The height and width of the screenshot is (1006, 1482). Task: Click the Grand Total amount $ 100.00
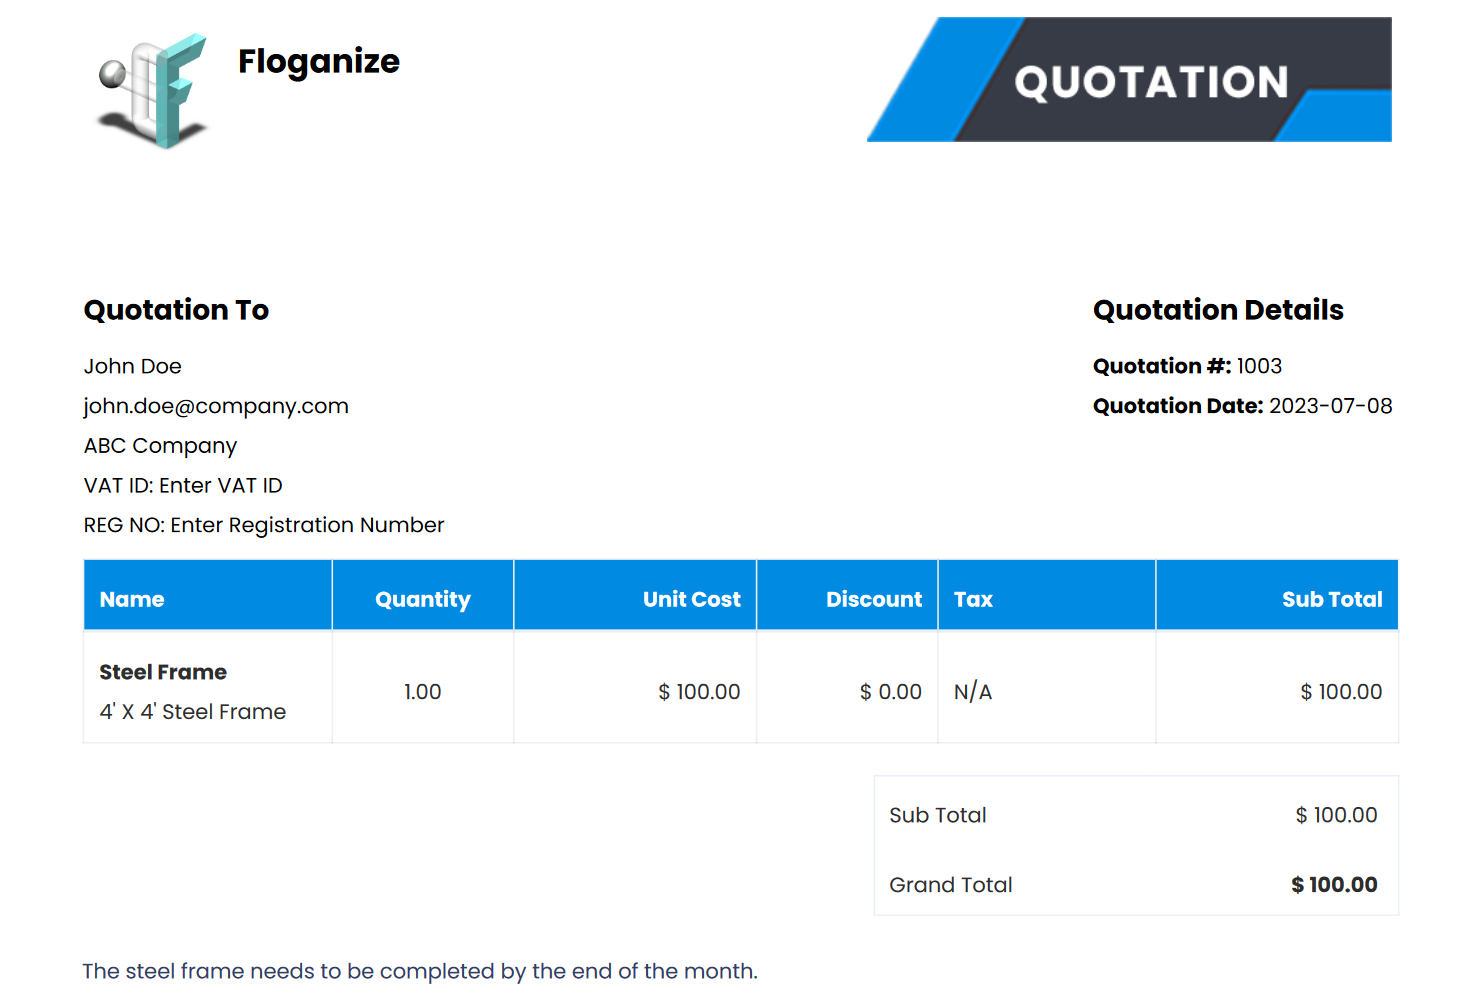pyautogui.click(x=1334, y=885)
